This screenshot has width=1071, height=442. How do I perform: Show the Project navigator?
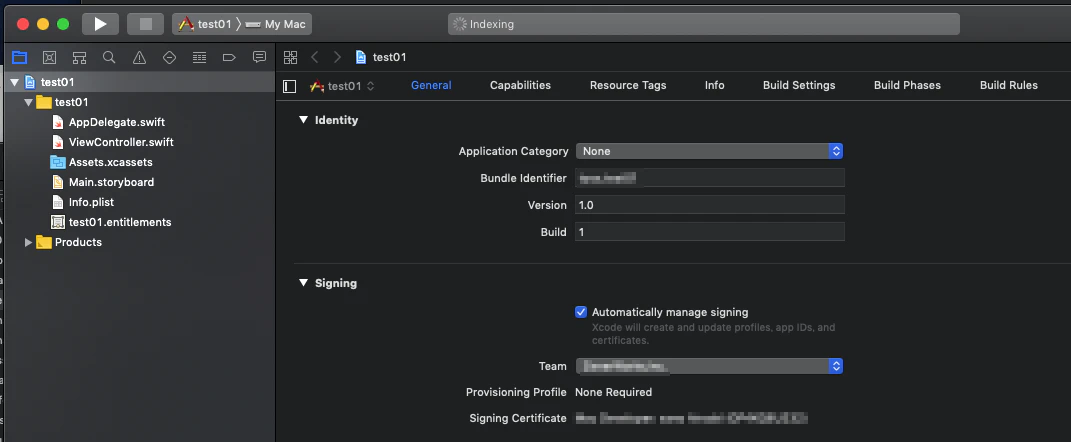[x=20, y=57]
